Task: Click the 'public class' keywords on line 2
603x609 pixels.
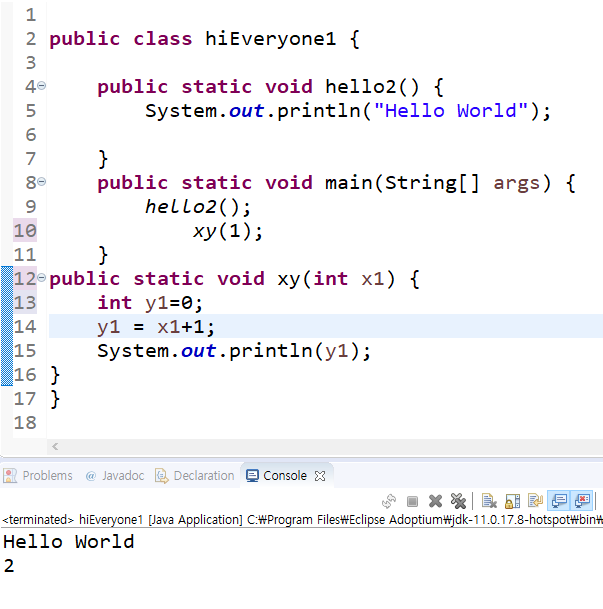Action: click(x=121, y=39)
